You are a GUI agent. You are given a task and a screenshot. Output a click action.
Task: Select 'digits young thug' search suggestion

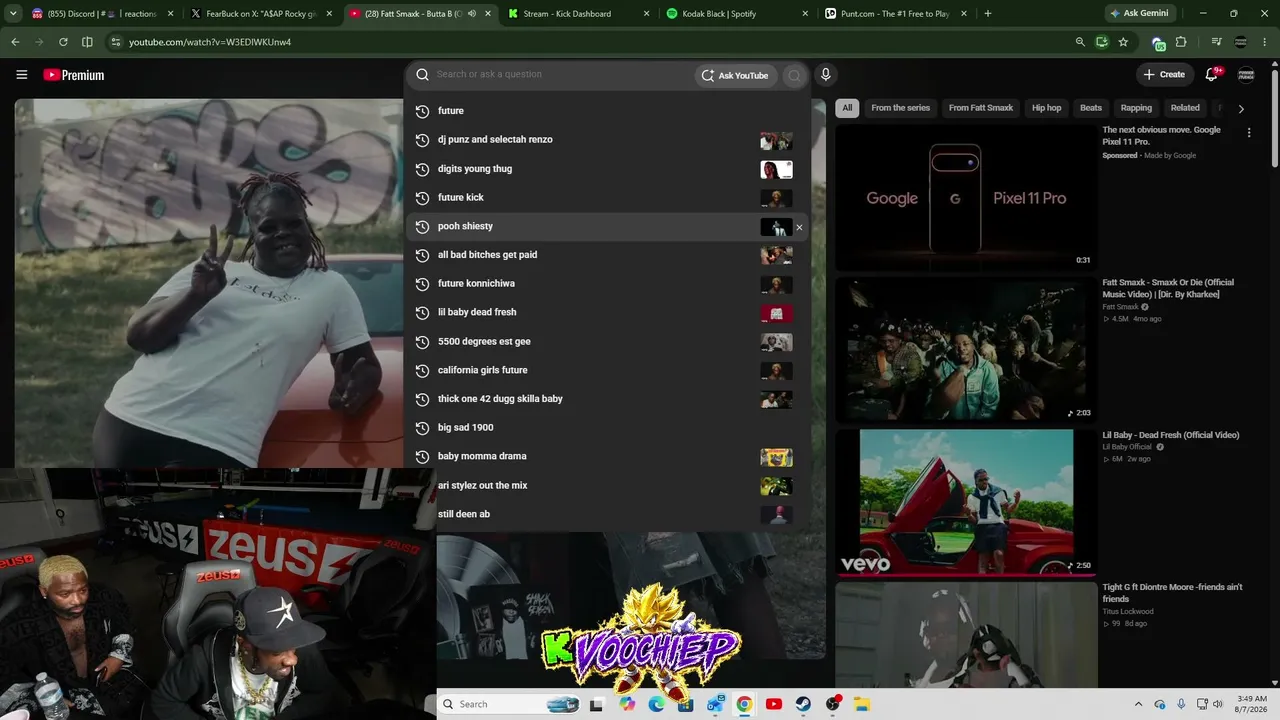[607, 169]
